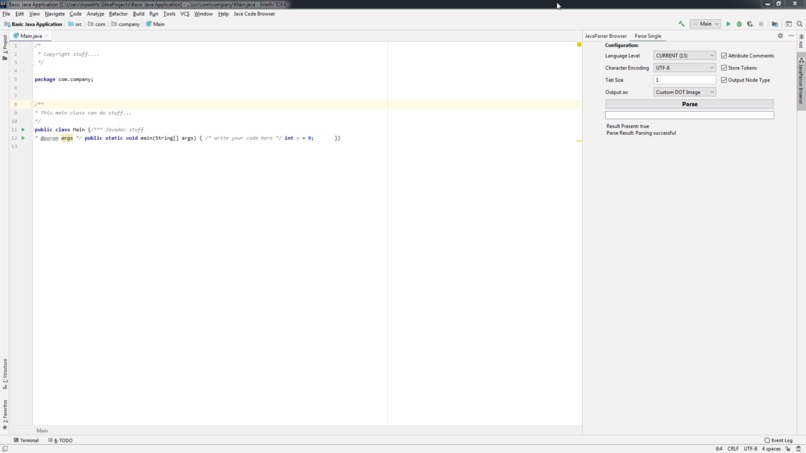The height and width of the screenshot is (453, 806).
Task: Hide the JavaParser panel with minus icon
Action: [x=791, y=36]
